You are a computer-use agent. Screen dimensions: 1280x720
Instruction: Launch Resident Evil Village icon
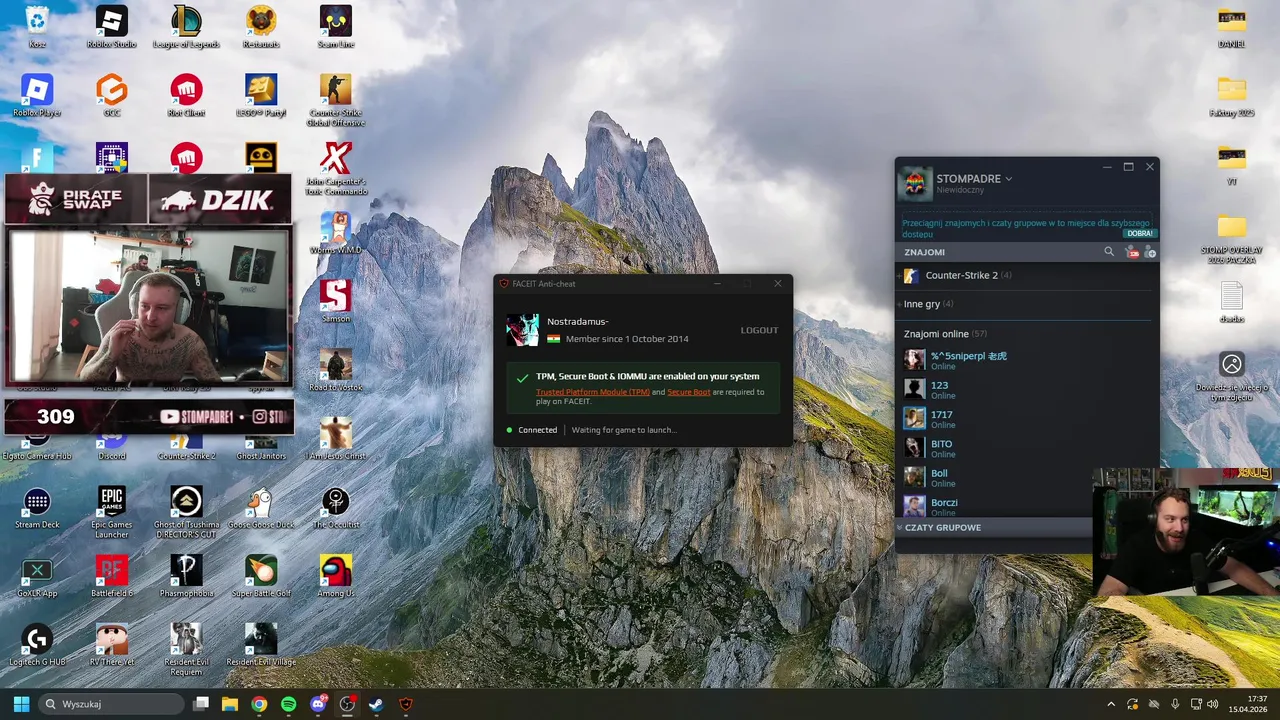[x=261, y=645]
